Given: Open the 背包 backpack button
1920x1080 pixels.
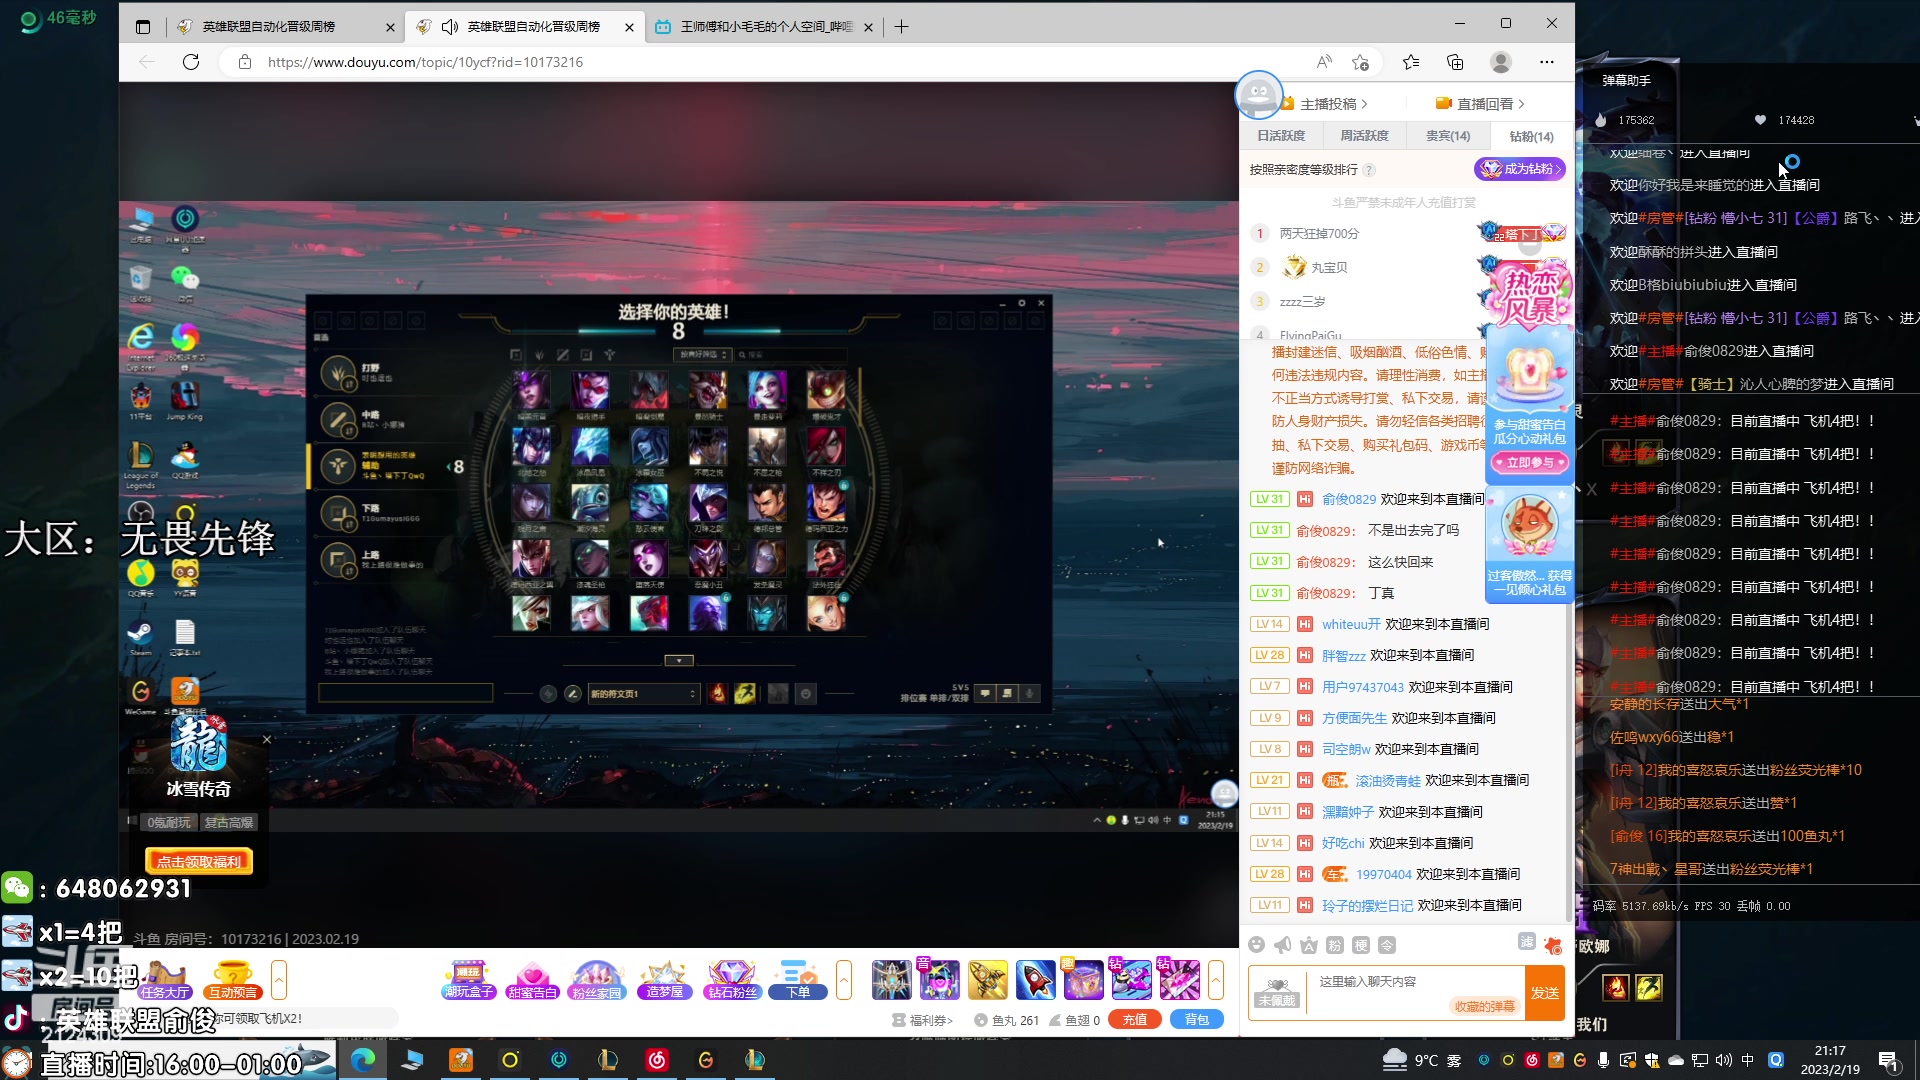Looking at the screenshot, I should pyautogui.click(x=1197, y=1020).
